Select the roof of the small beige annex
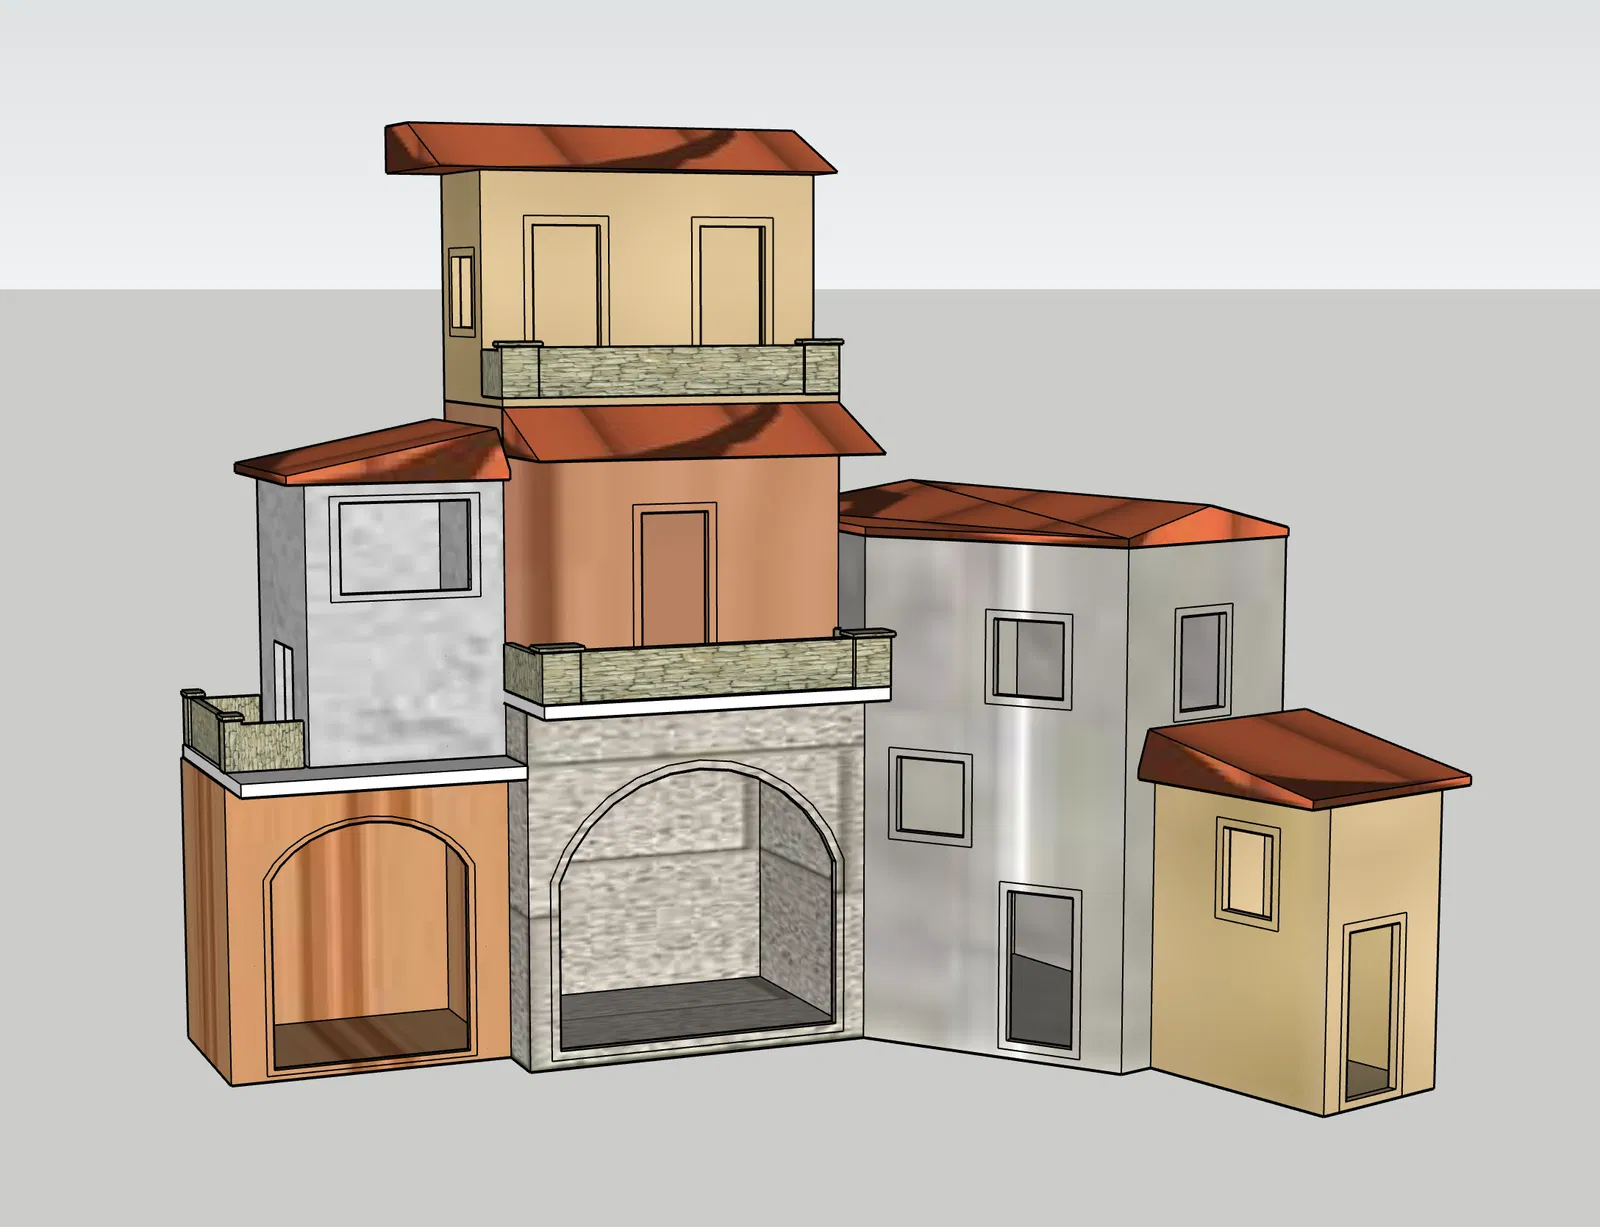The width and height of the screenshot is (1600, 1227). (x=1306, y=757)
